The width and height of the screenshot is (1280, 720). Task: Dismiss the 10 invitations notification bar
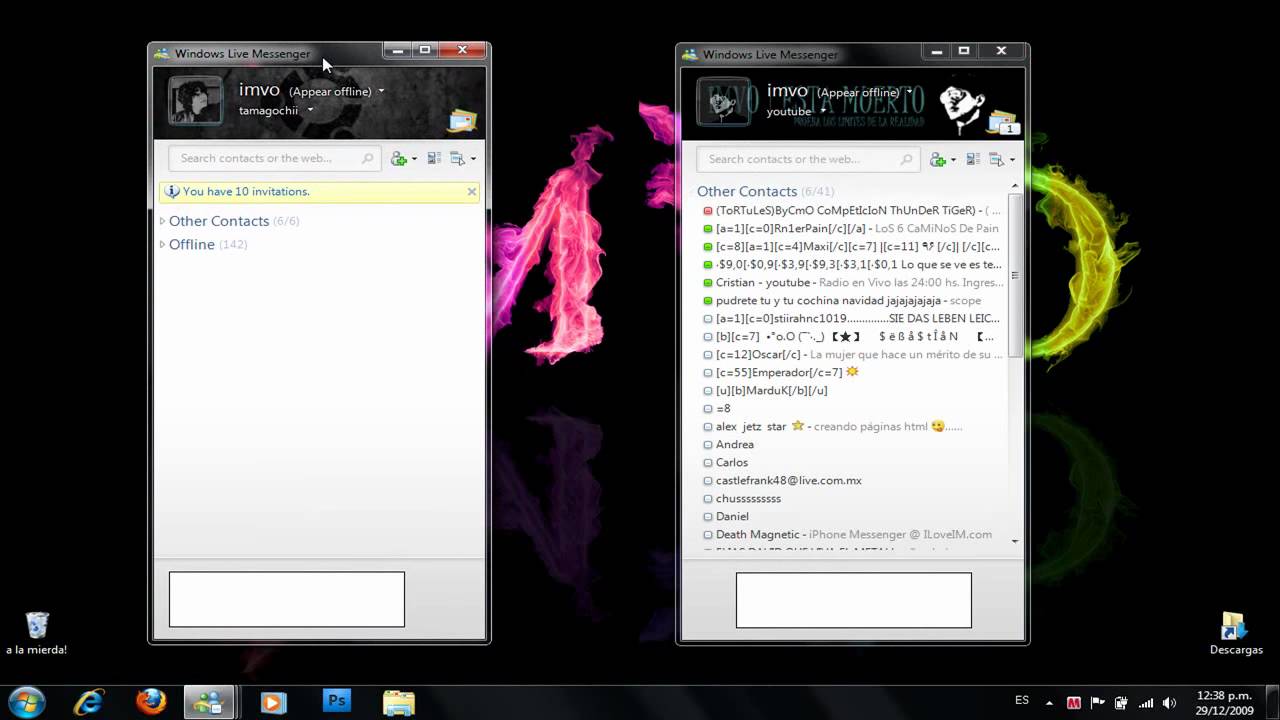coord(472,191)
